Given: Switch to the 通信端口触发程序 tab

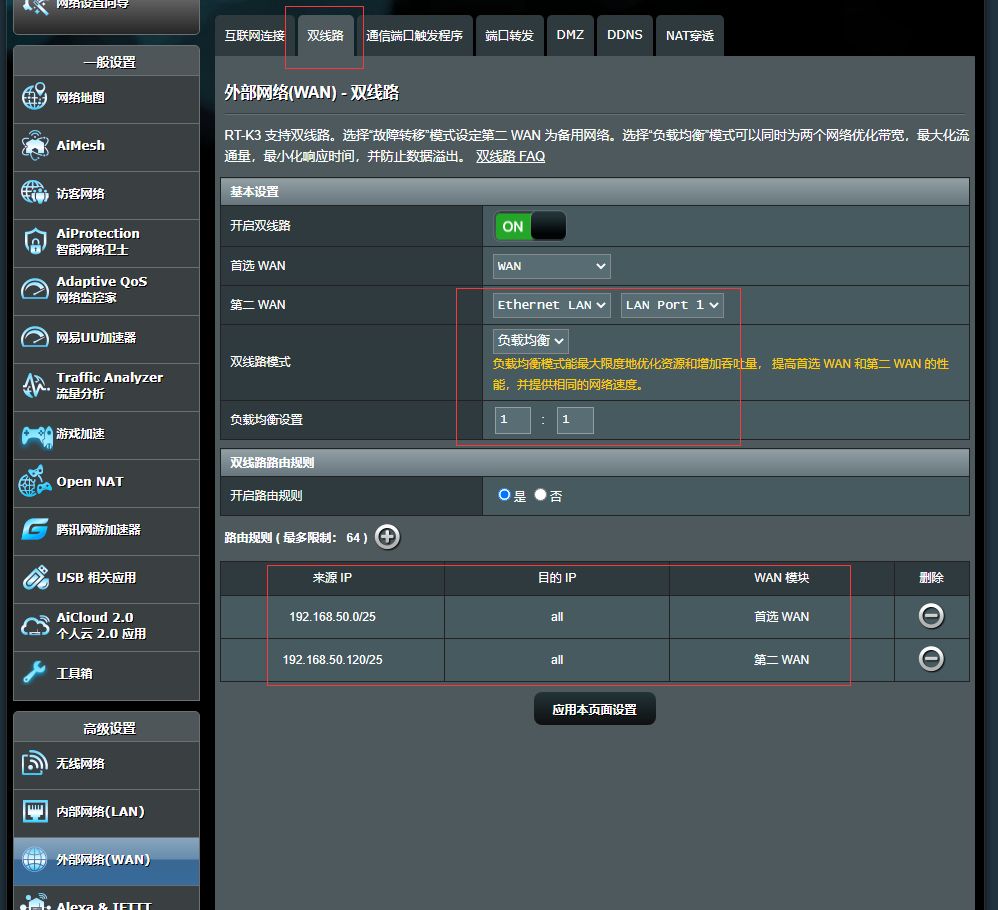Looking at the screenshot, I should 414,36.
